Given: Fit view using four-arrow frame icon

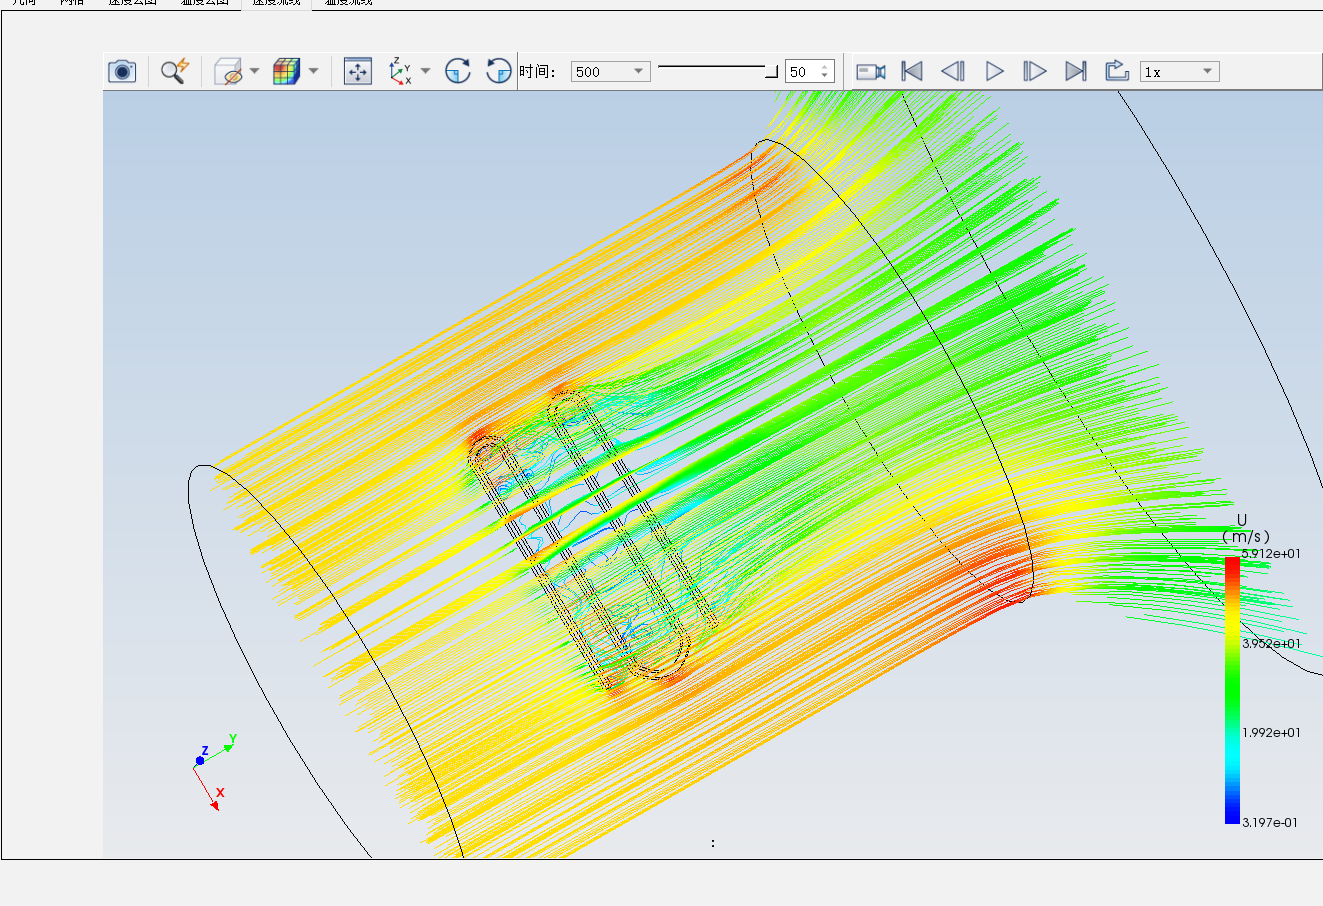Looking at the screenshot, I should pyautogui.click(x=358, y=71).
